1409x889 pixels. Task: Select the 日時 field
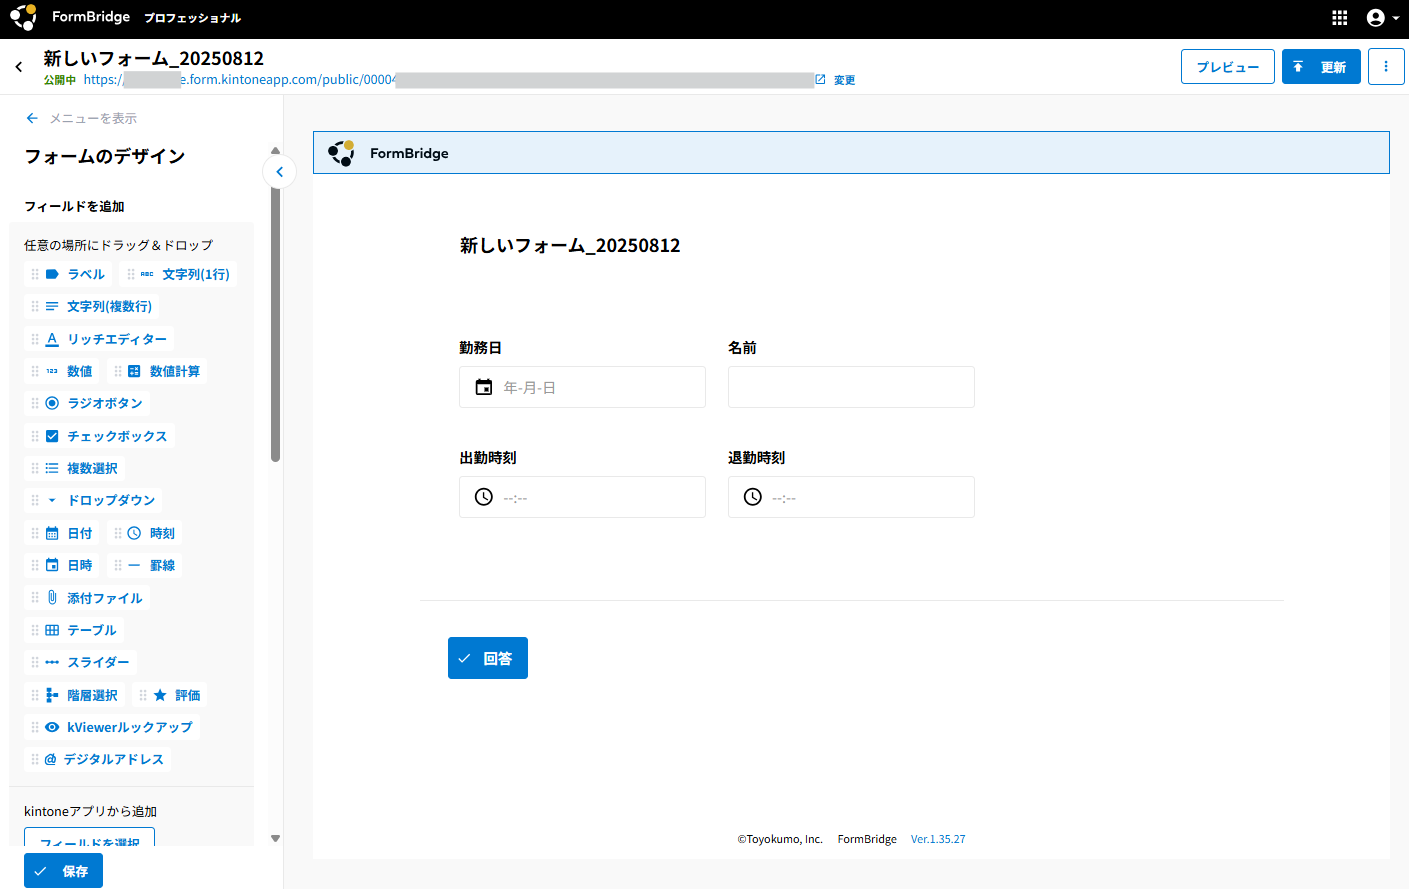pyautogui.click(x=62, y=565)
